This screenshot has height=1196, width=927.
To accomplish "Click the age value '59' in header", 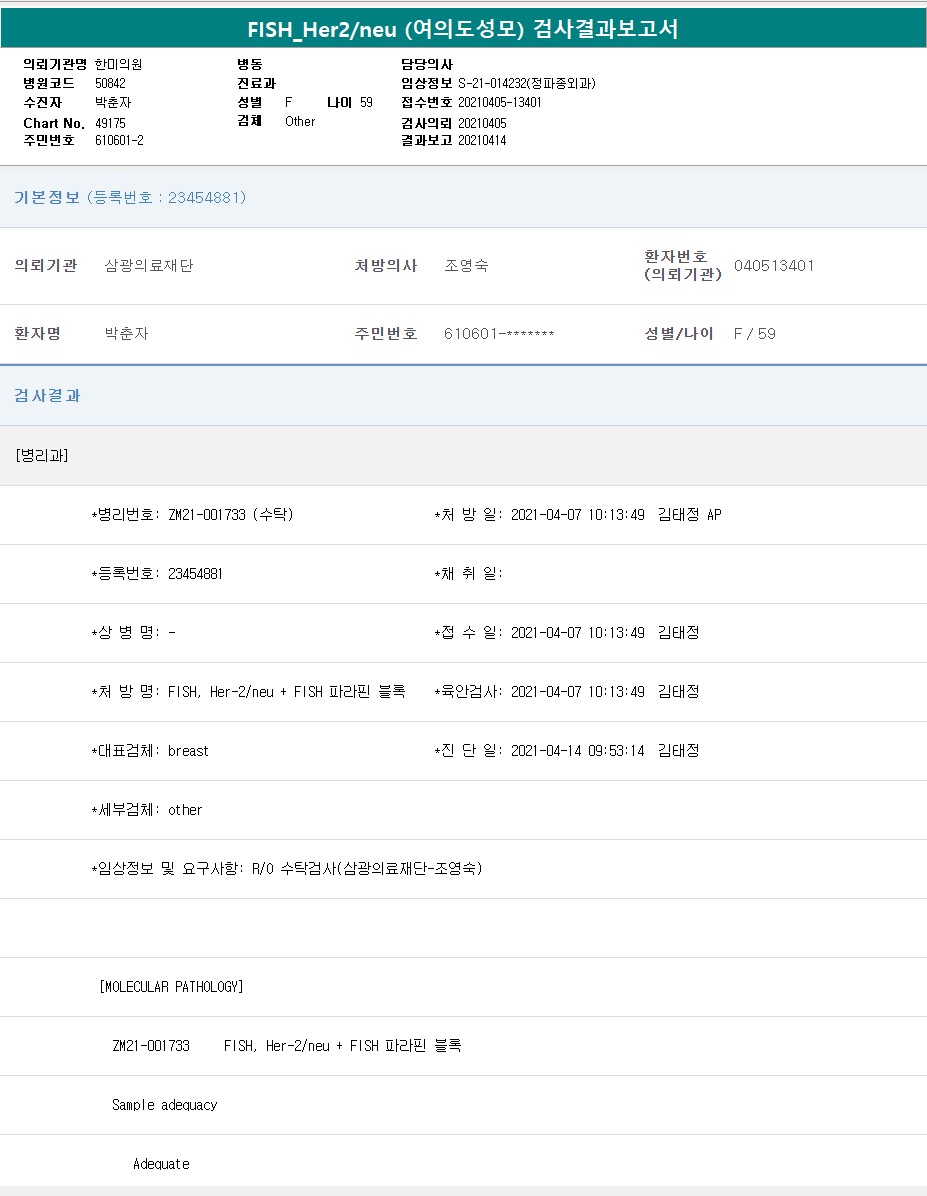I will 366,102.
